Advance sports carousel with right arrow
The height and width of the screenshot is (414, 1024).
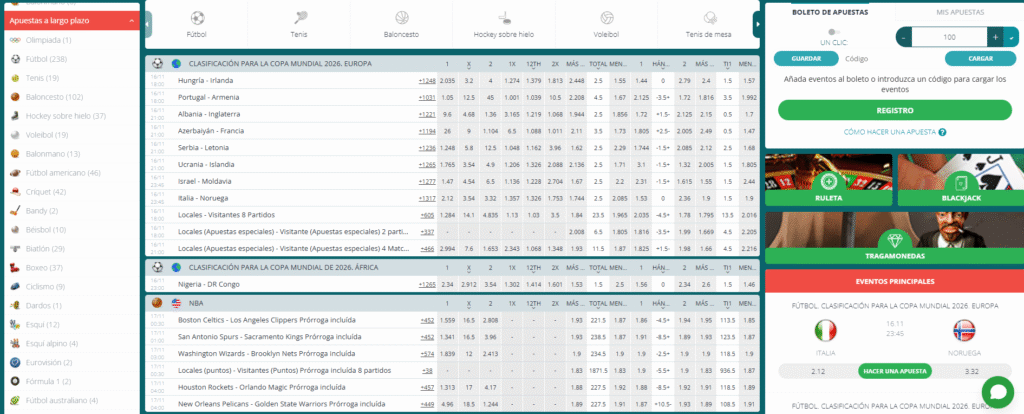(x=757, y=24)
